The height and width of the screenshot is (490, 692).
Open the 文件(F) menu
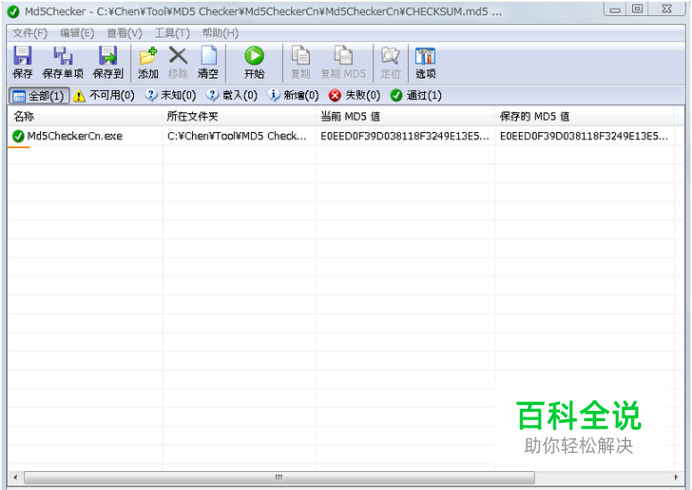pos(30,33)
